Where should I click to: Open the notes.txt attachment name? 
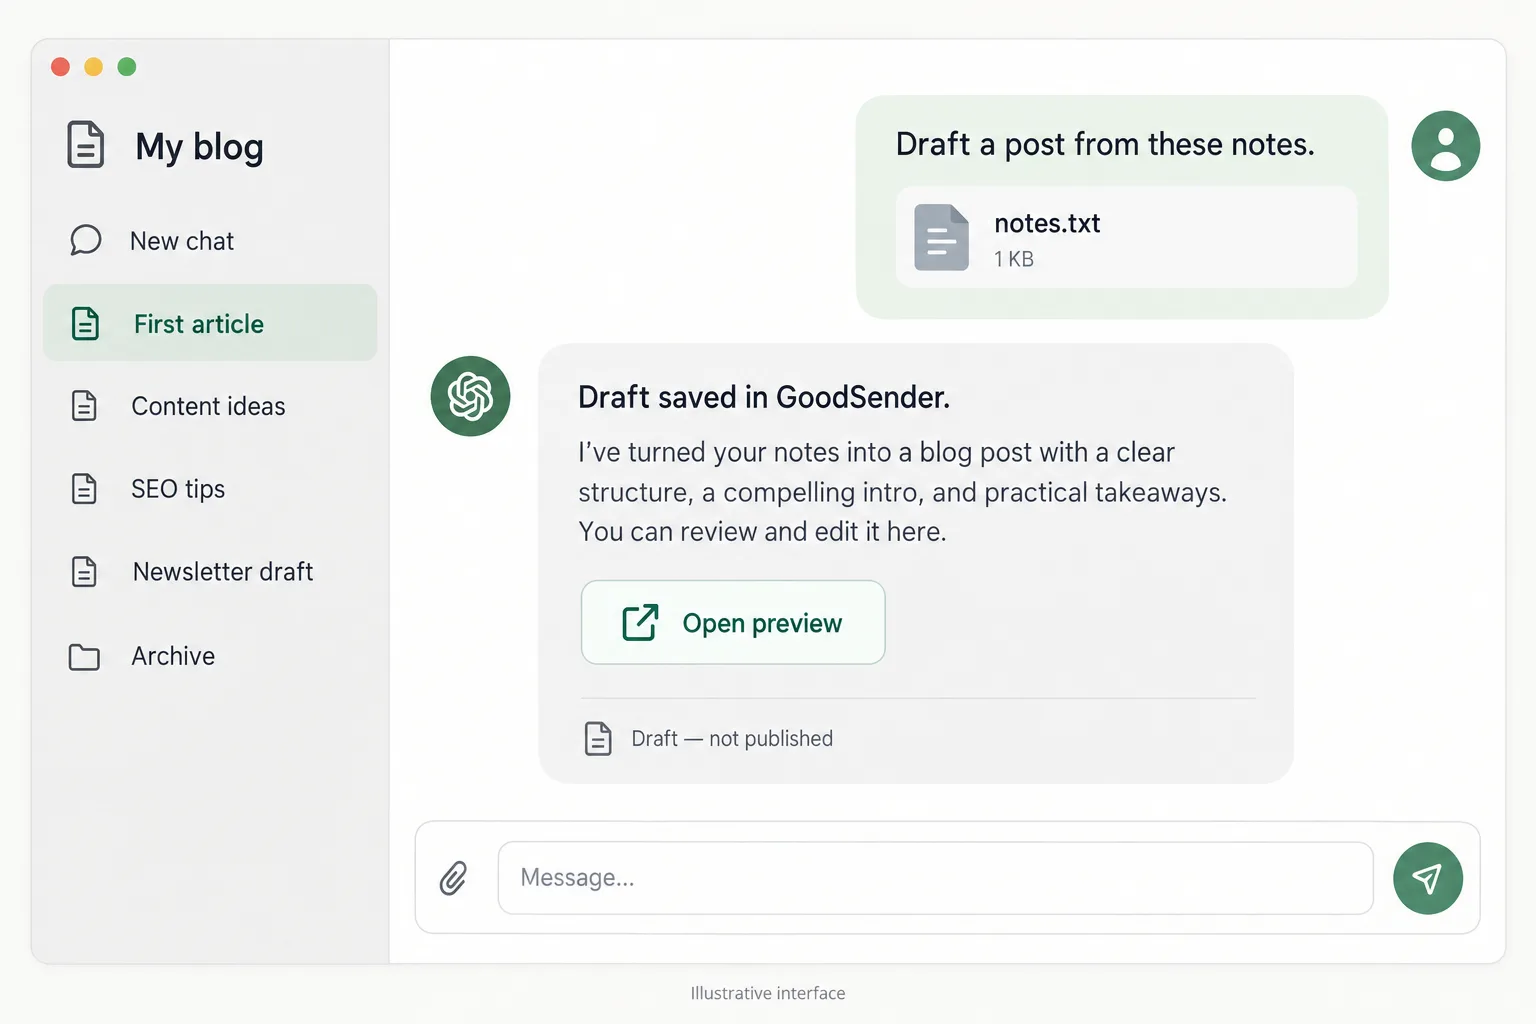pos(1047,223)
